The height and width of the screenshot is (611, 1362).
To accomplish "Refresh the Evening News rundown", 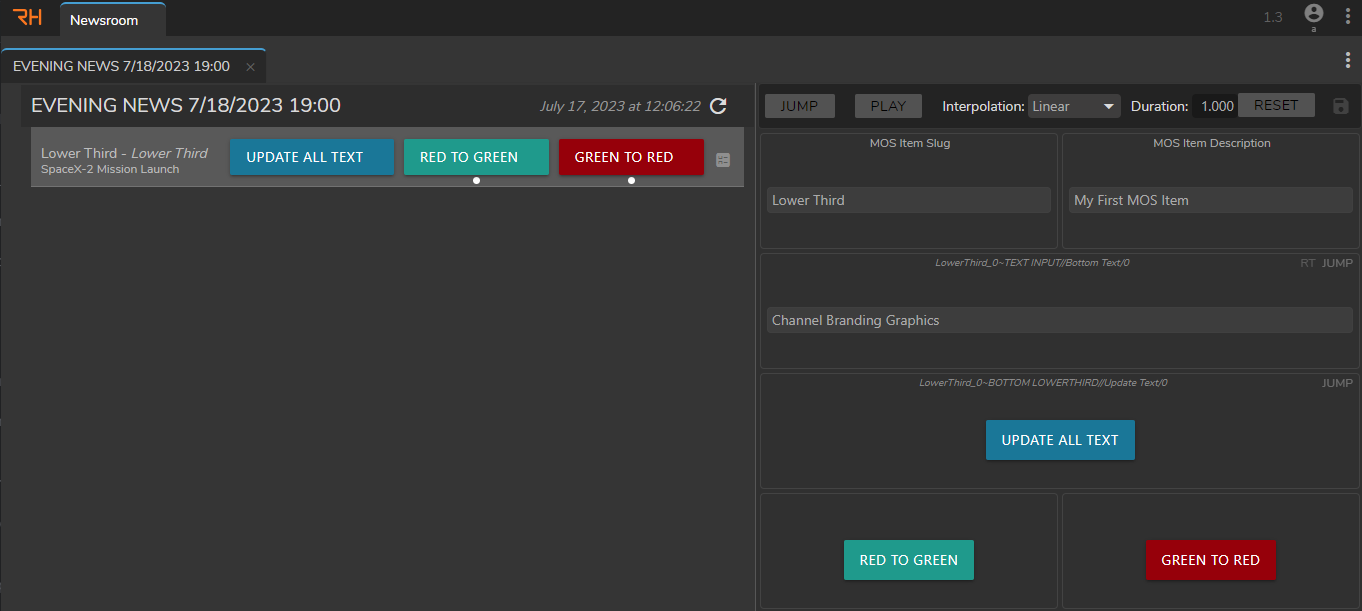I will (x=718, y=106).
